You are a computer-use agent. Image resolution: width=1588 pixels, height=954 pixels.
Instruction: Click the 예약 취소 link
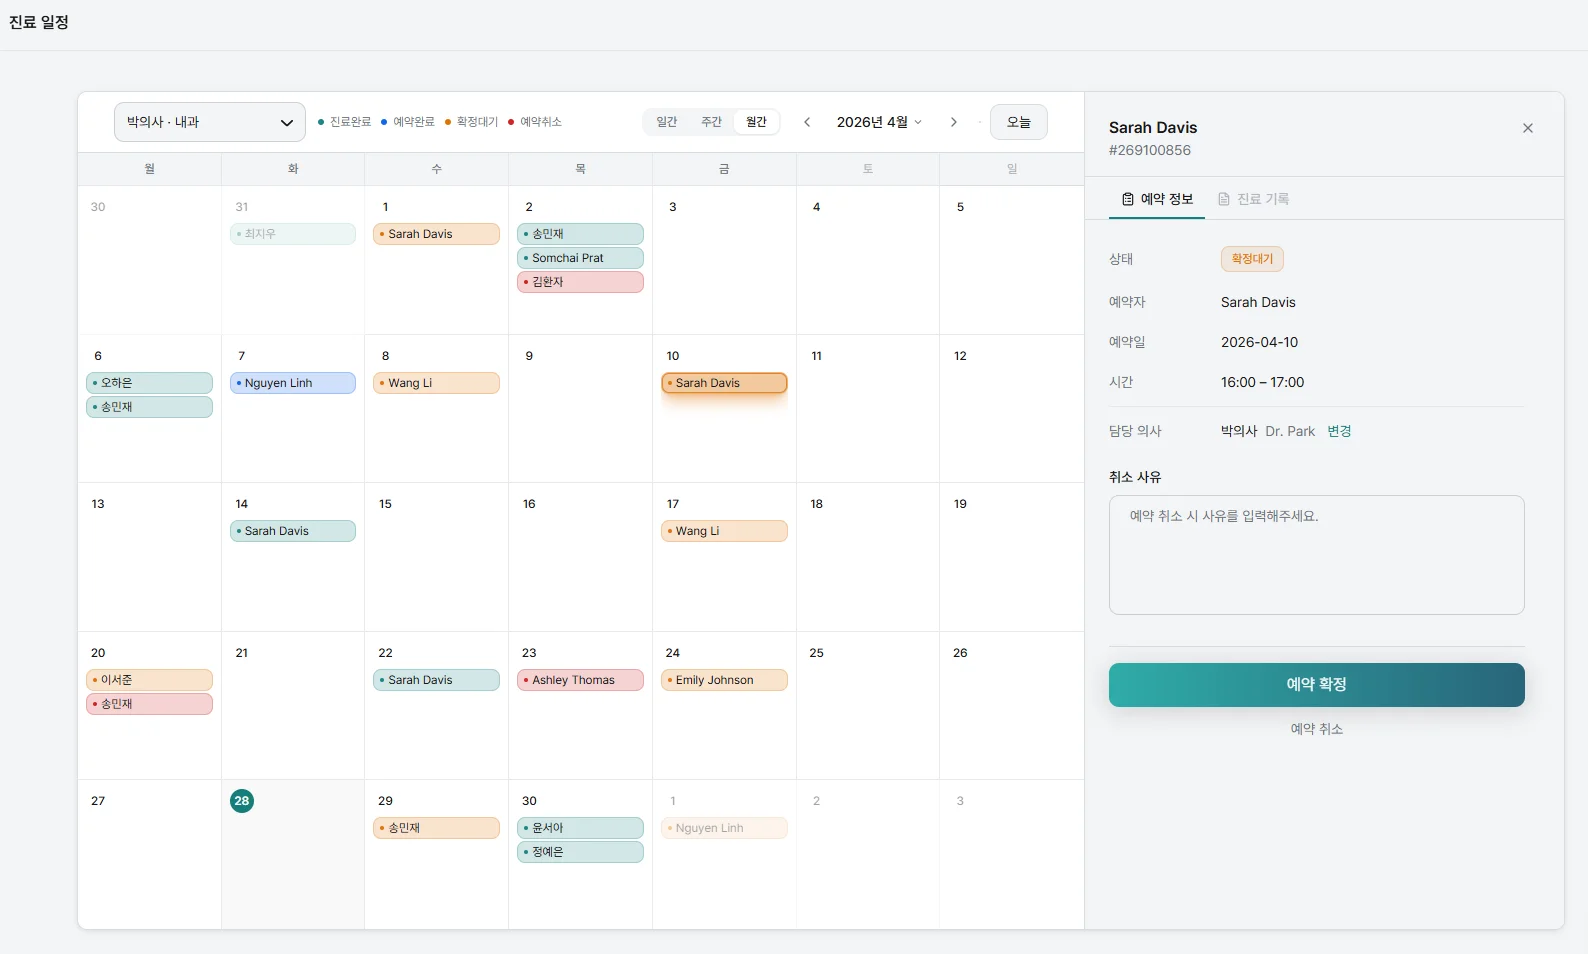pos(1316,729)
